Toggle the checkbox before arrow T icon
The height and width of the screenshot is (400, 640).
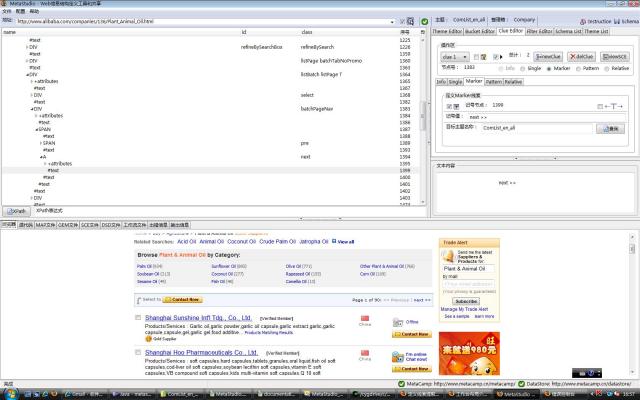click(x=600, y=106)
